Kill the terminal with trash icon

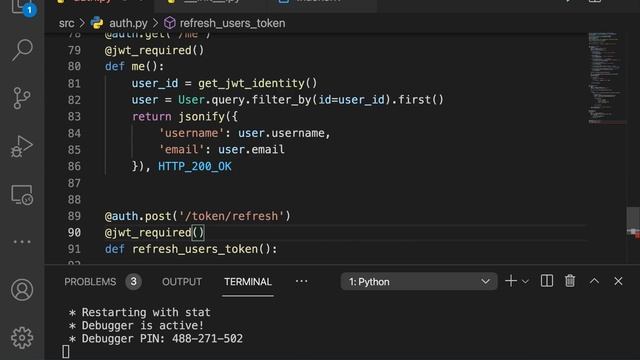(x=570, y=281)
